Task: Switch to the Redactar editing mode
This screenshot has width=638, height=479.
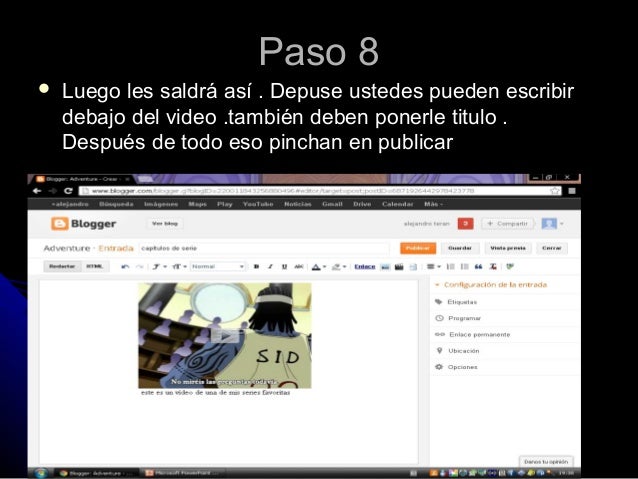Action: tap(62, 267)
